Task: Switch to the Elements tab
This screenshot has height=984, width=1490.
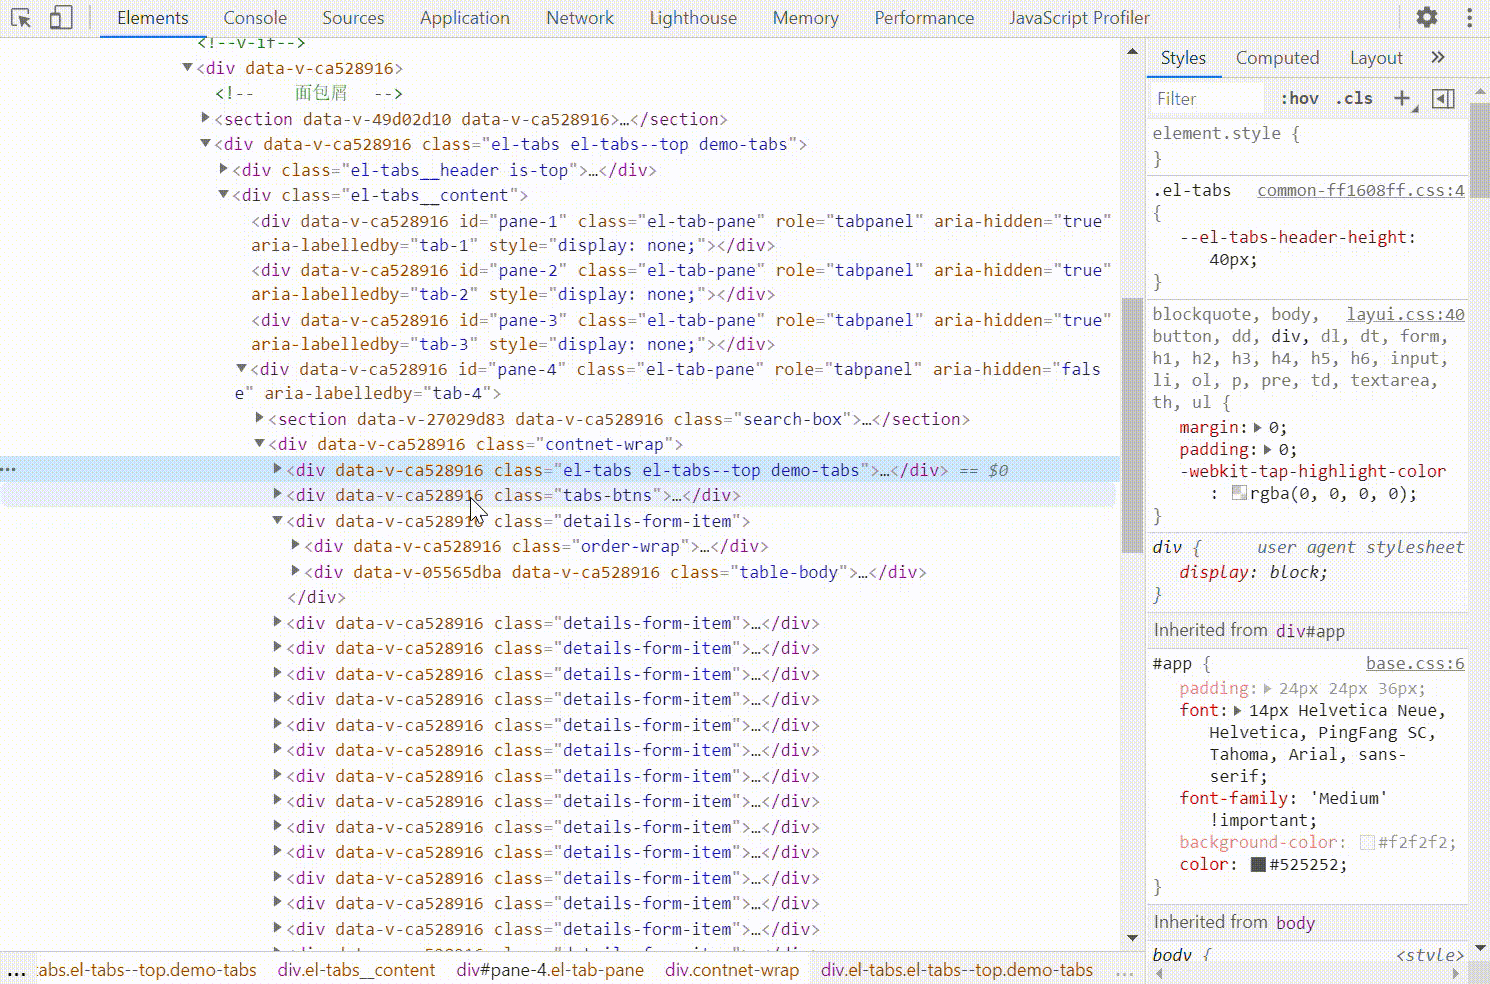Action: click(152, 18)
